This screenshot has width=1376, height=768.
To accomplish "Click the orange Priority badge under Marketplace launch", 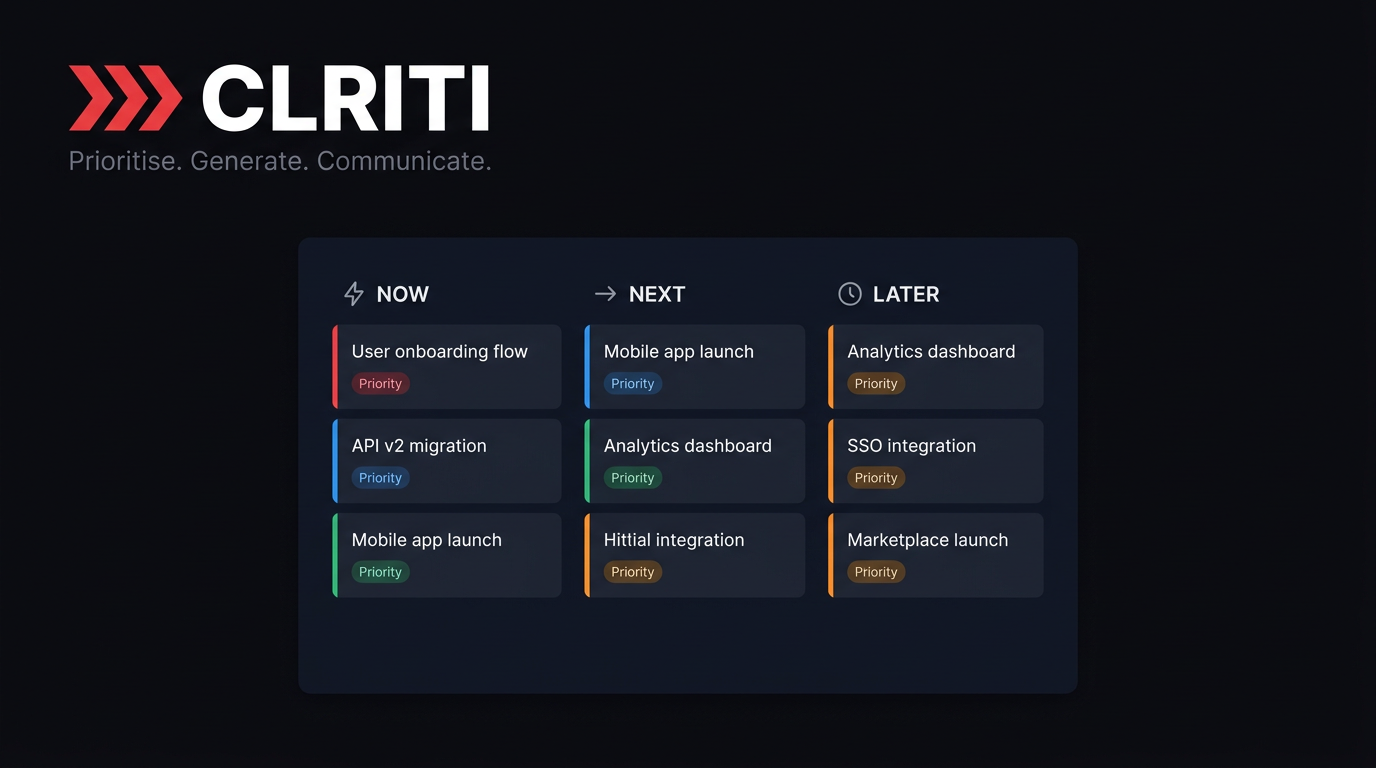I will click(876, 571).
